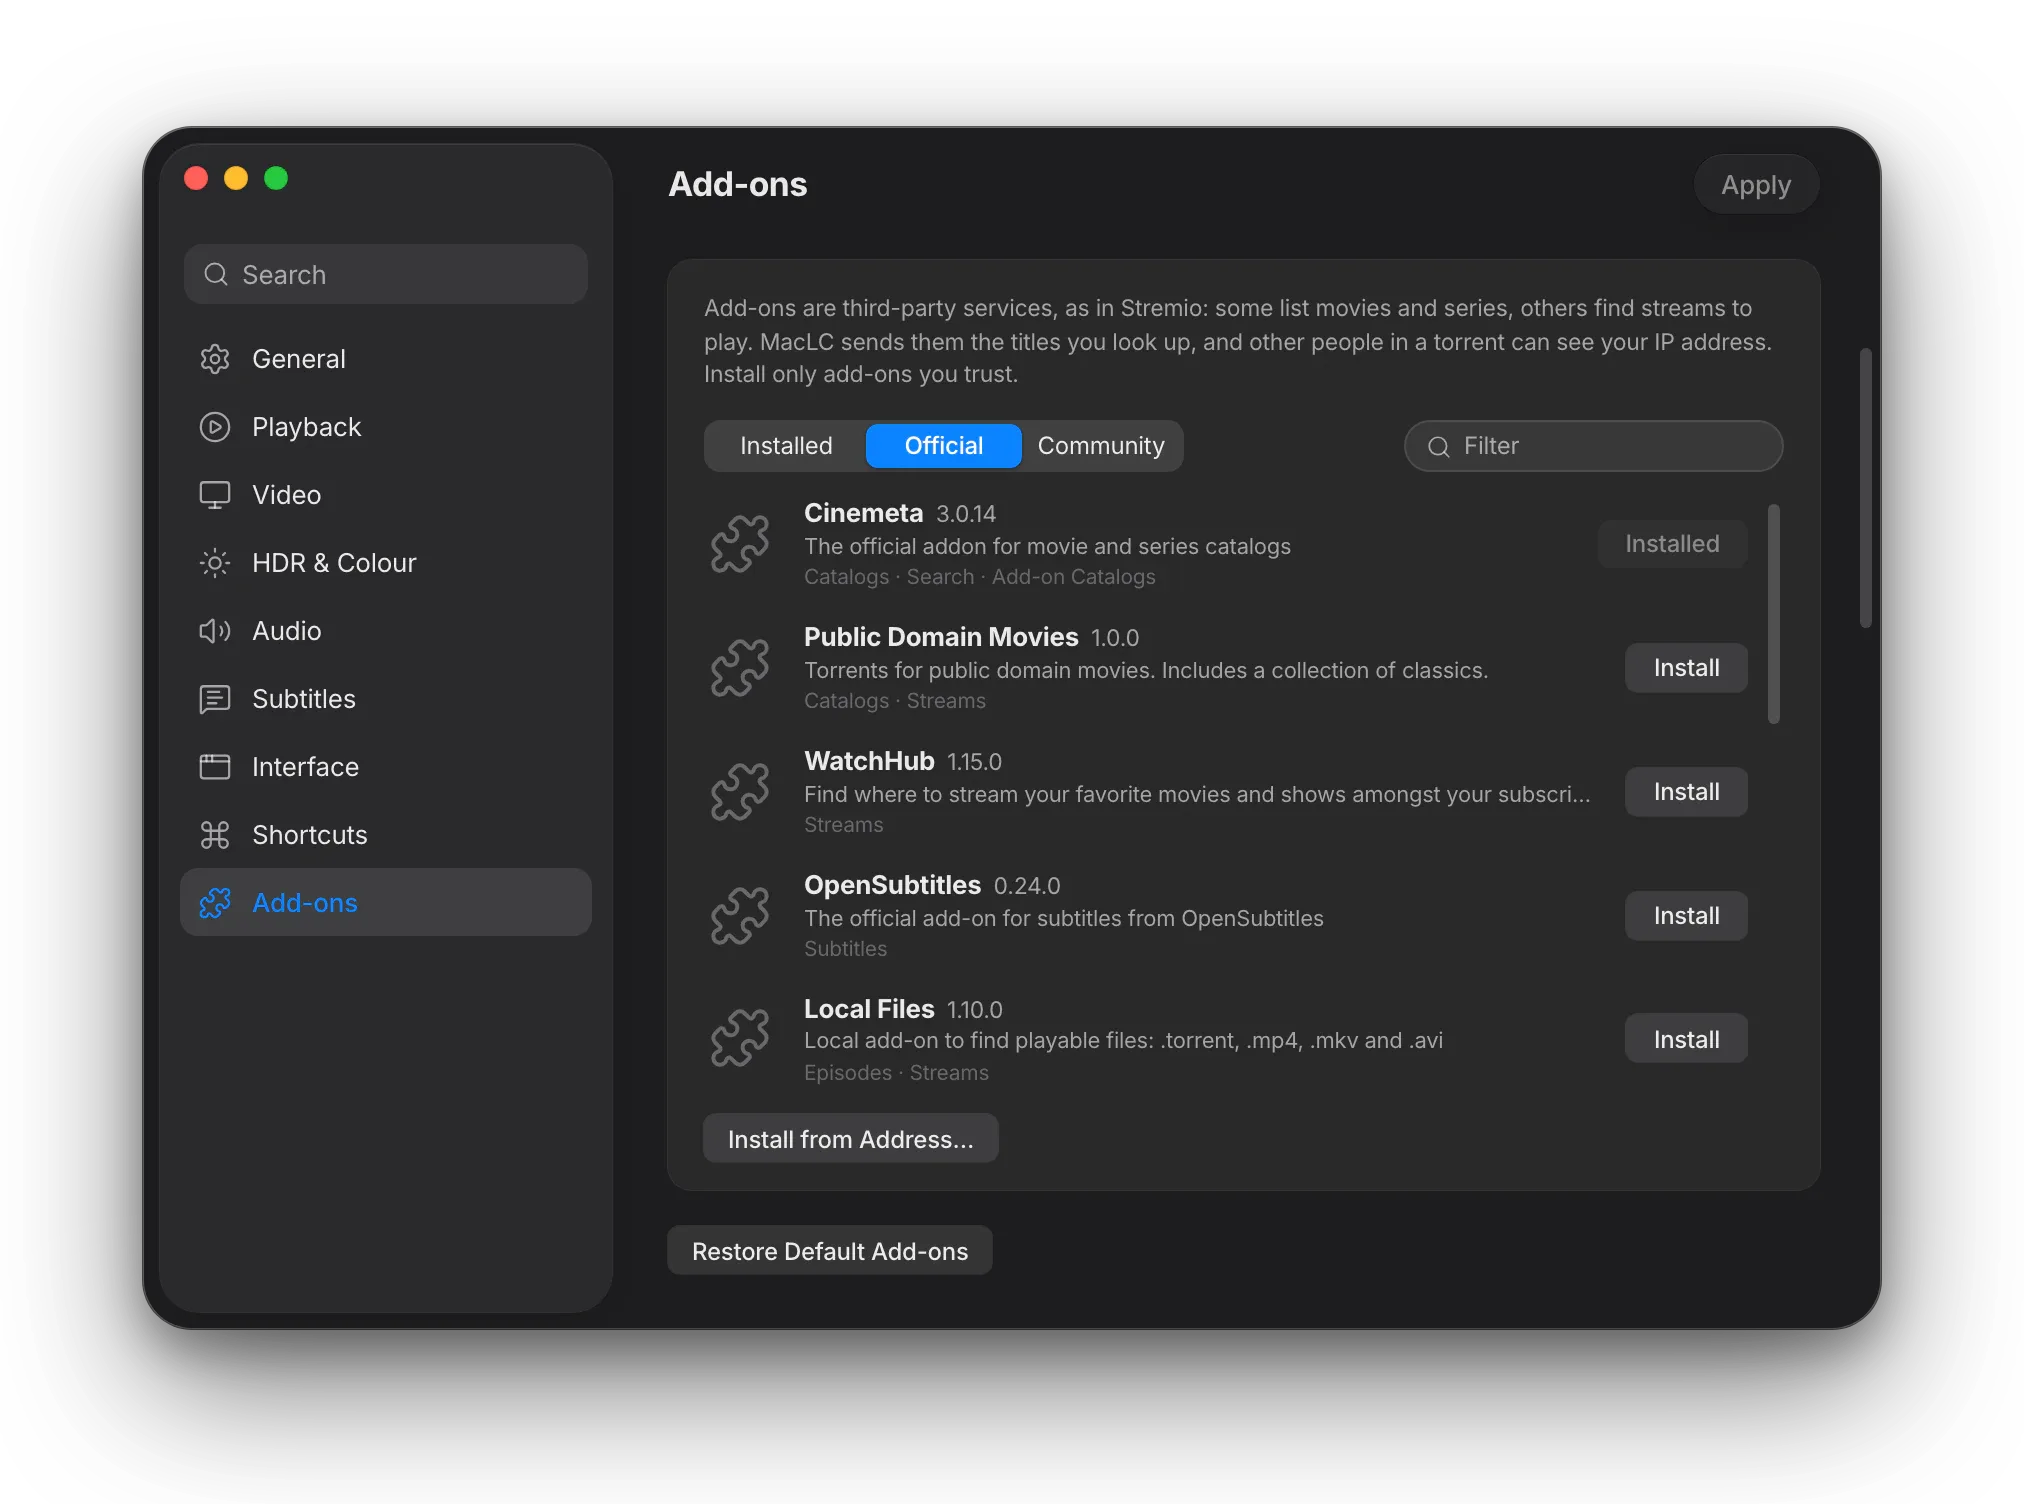Install the OpenSubtitles add-on

(x=1686, y=916)
